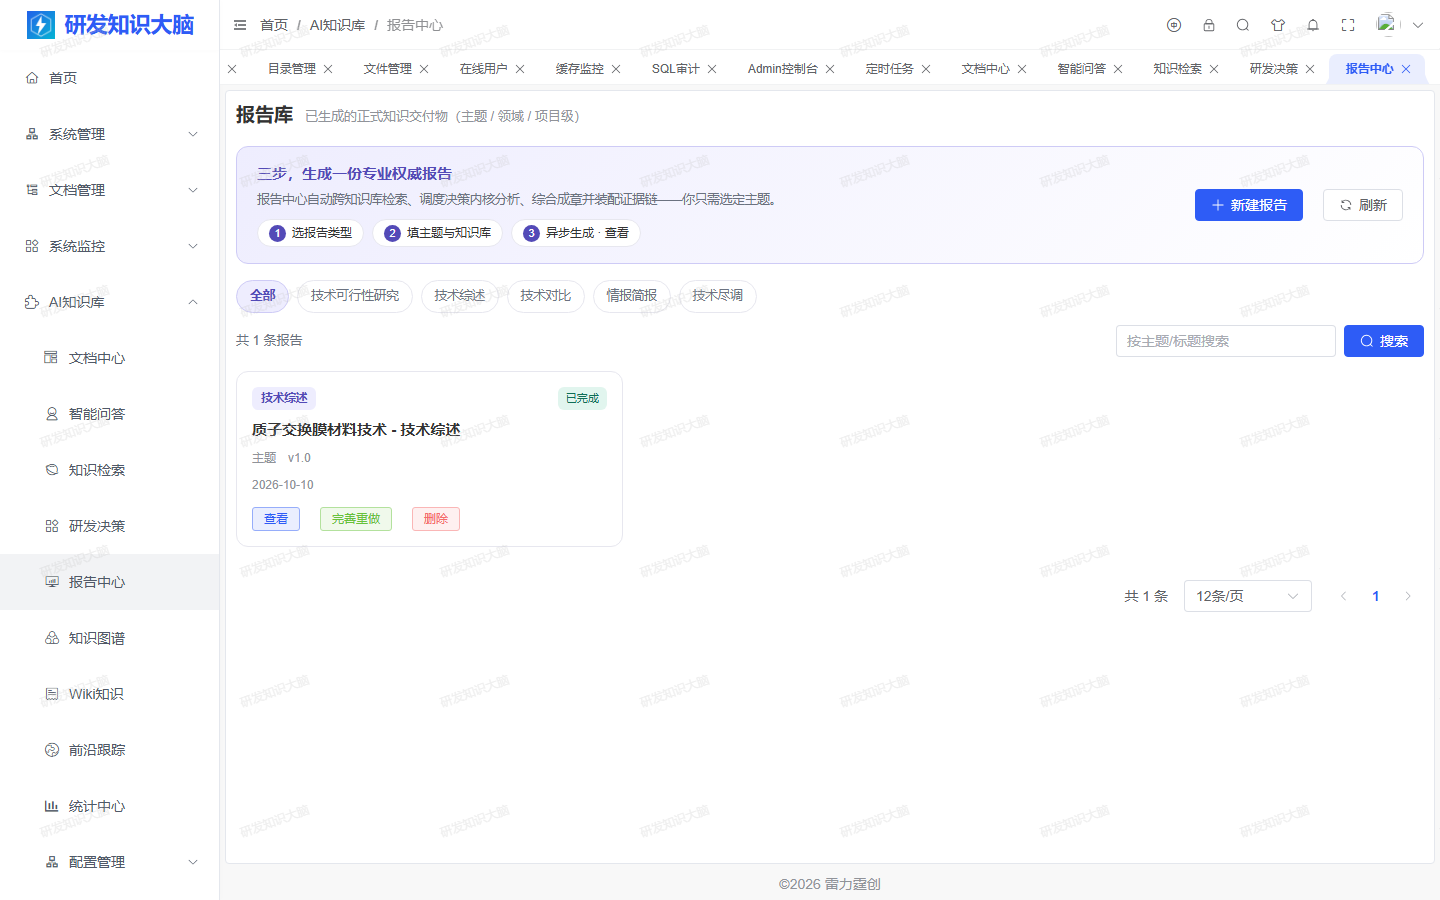The image size is (1440, 900).
Task: Filter by 技术对比 chip
Action: pos(545,296)
